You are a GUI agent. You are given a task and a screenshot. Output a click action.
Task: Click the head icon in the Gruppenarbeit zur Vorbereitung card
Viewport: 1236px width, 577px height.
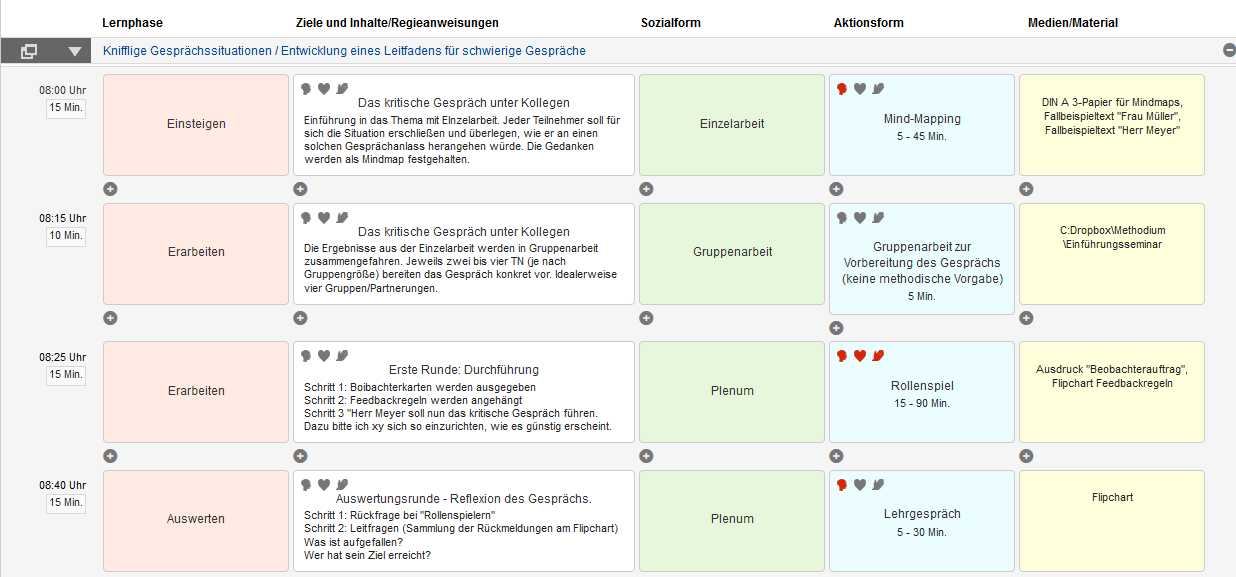(842, 217)
